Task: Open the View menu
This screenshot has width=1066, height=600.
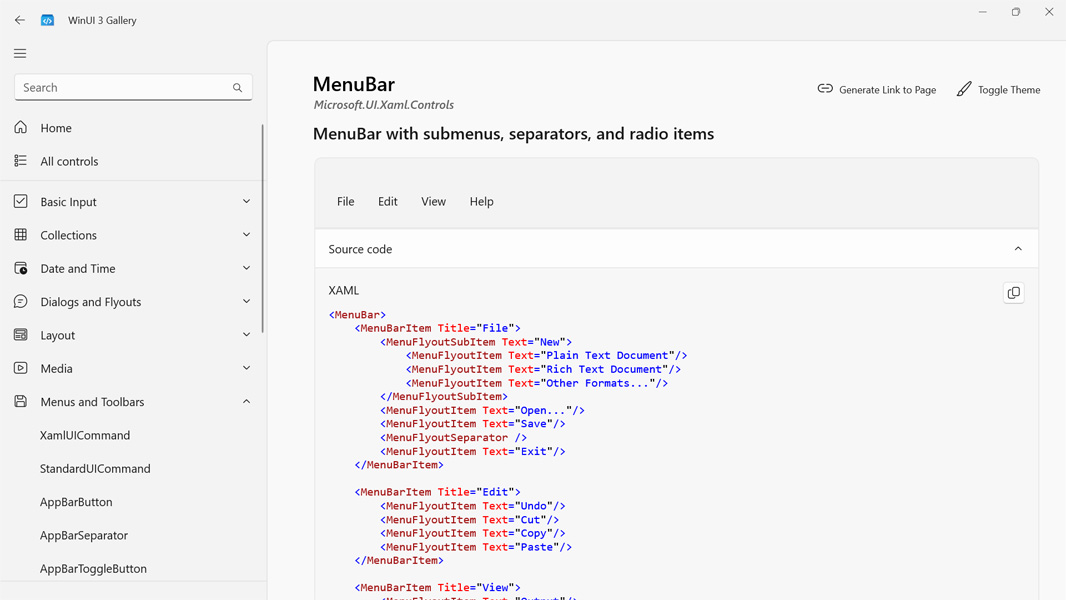Action: coord(433,202)
